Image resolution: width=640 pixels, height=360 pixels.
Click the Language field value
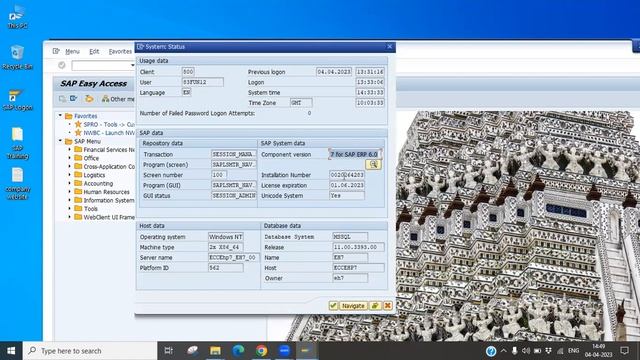coord(186,92)
